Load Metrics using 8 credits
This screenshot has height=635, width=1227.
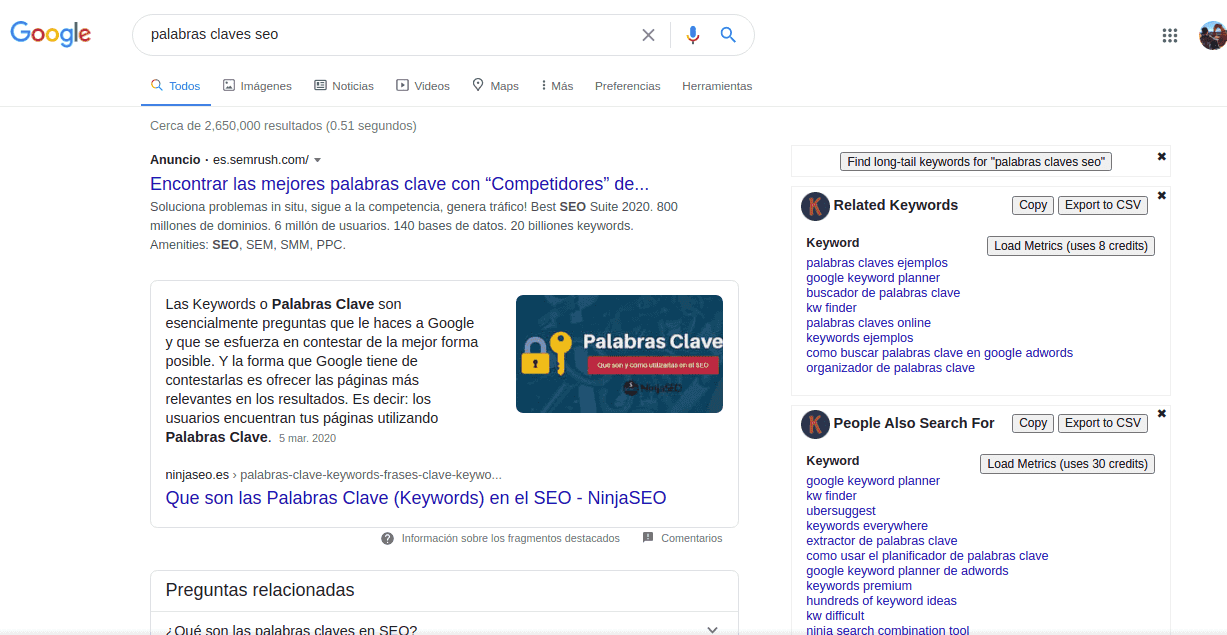click(1071, 246)
